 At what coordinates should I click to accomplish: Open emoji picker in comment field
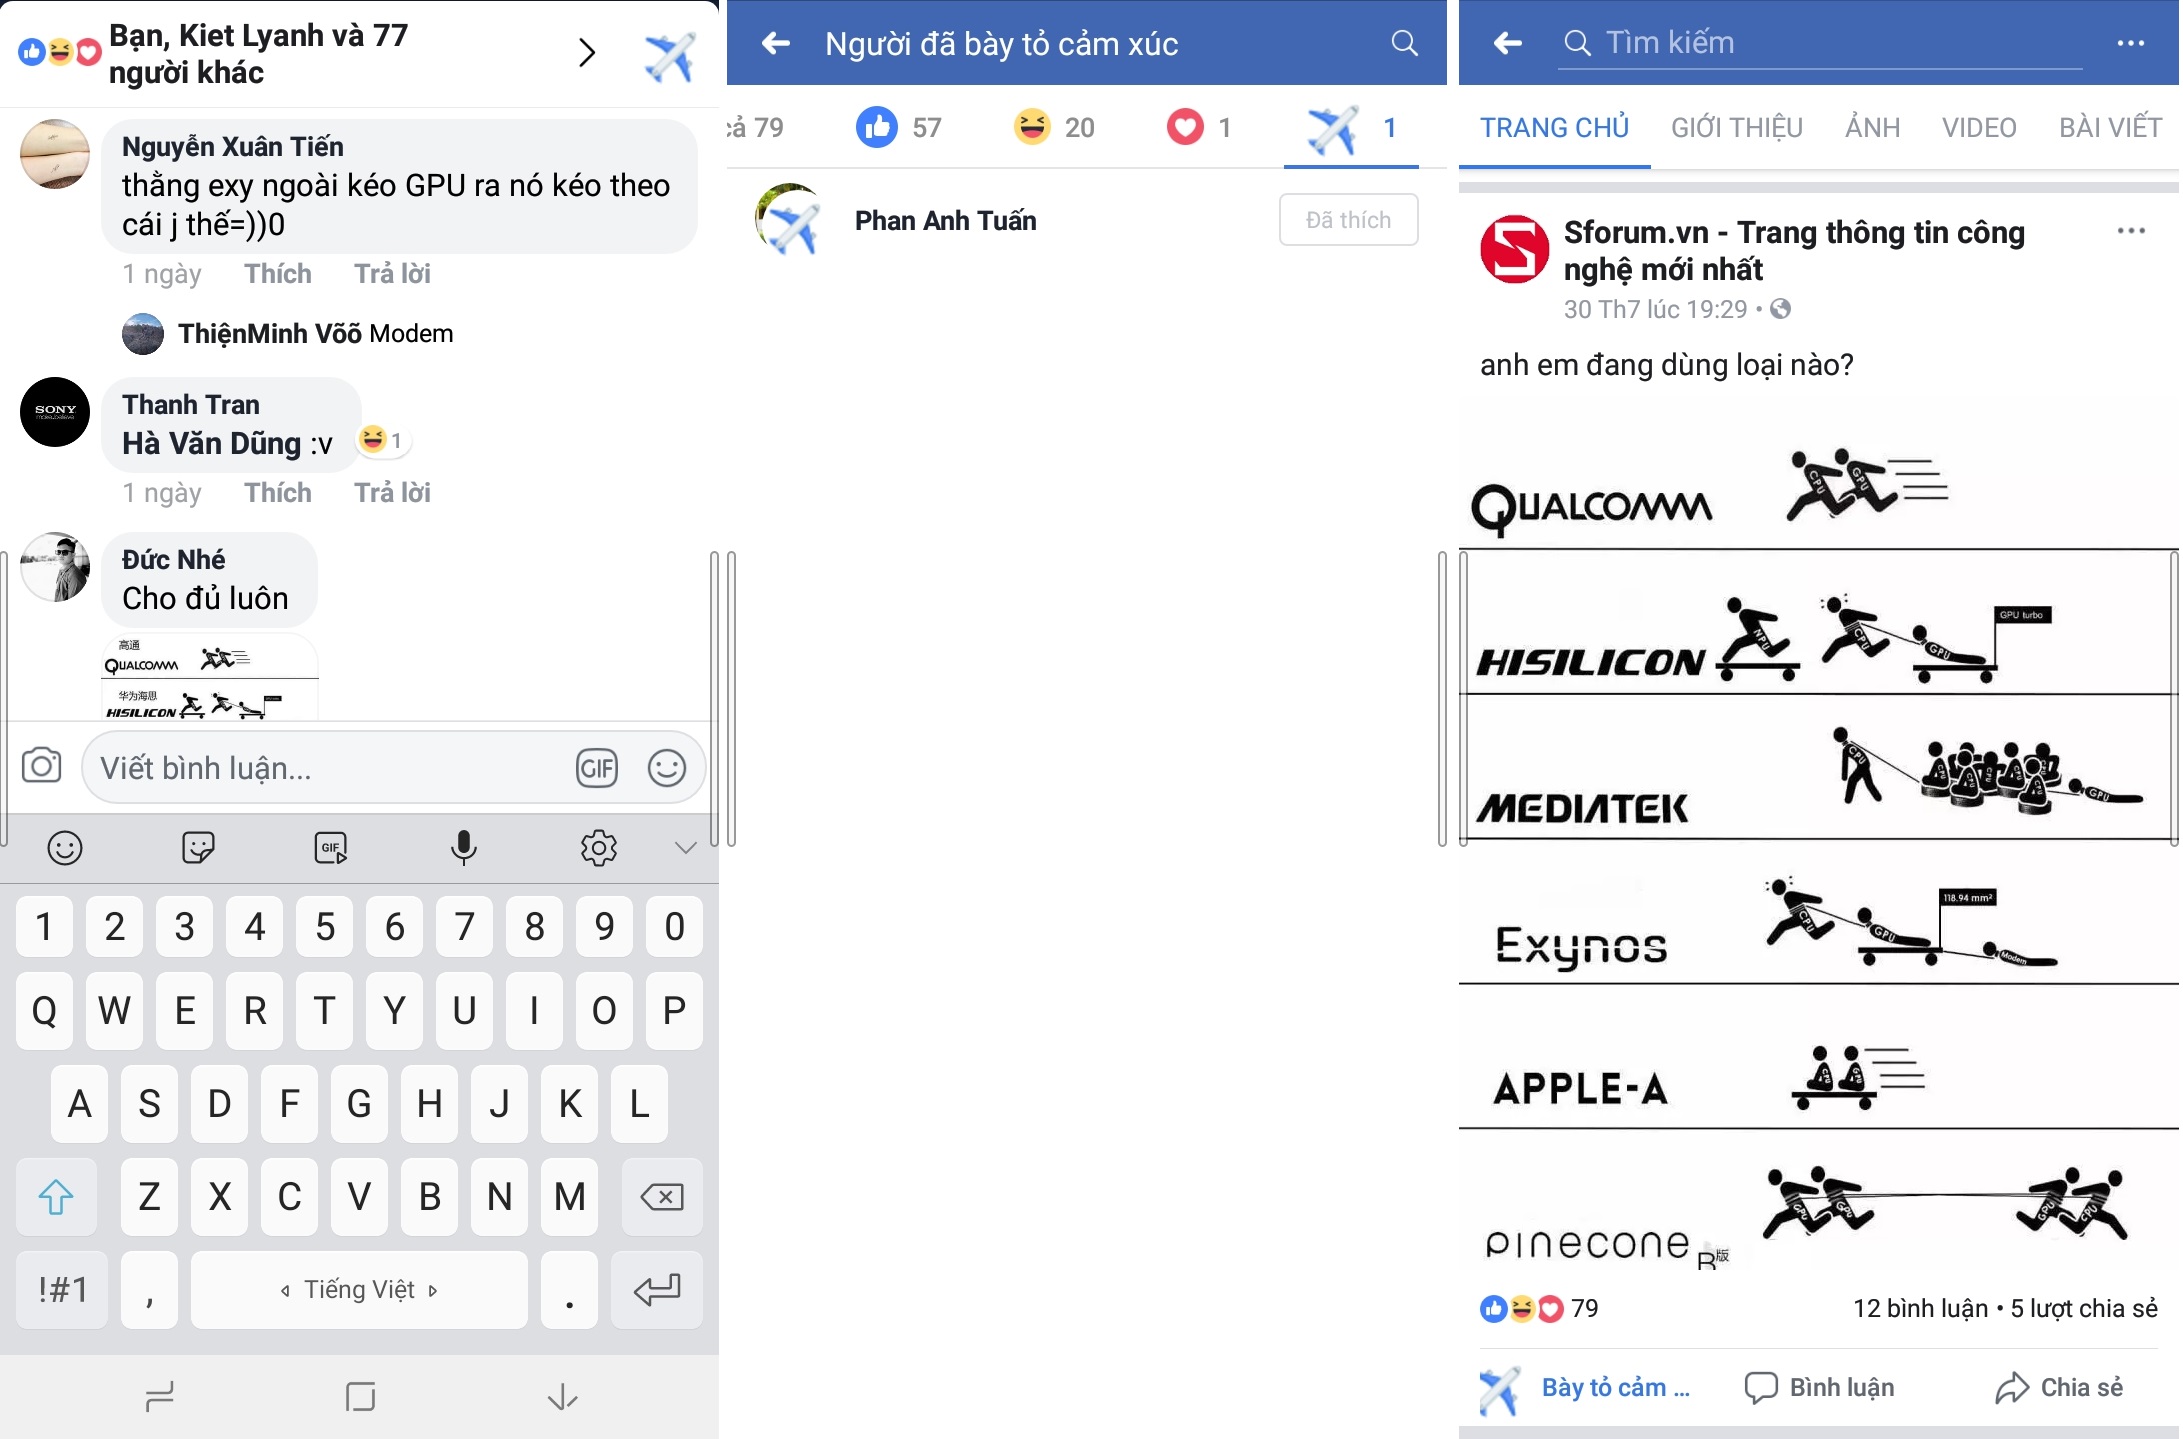tap(667, 768)
